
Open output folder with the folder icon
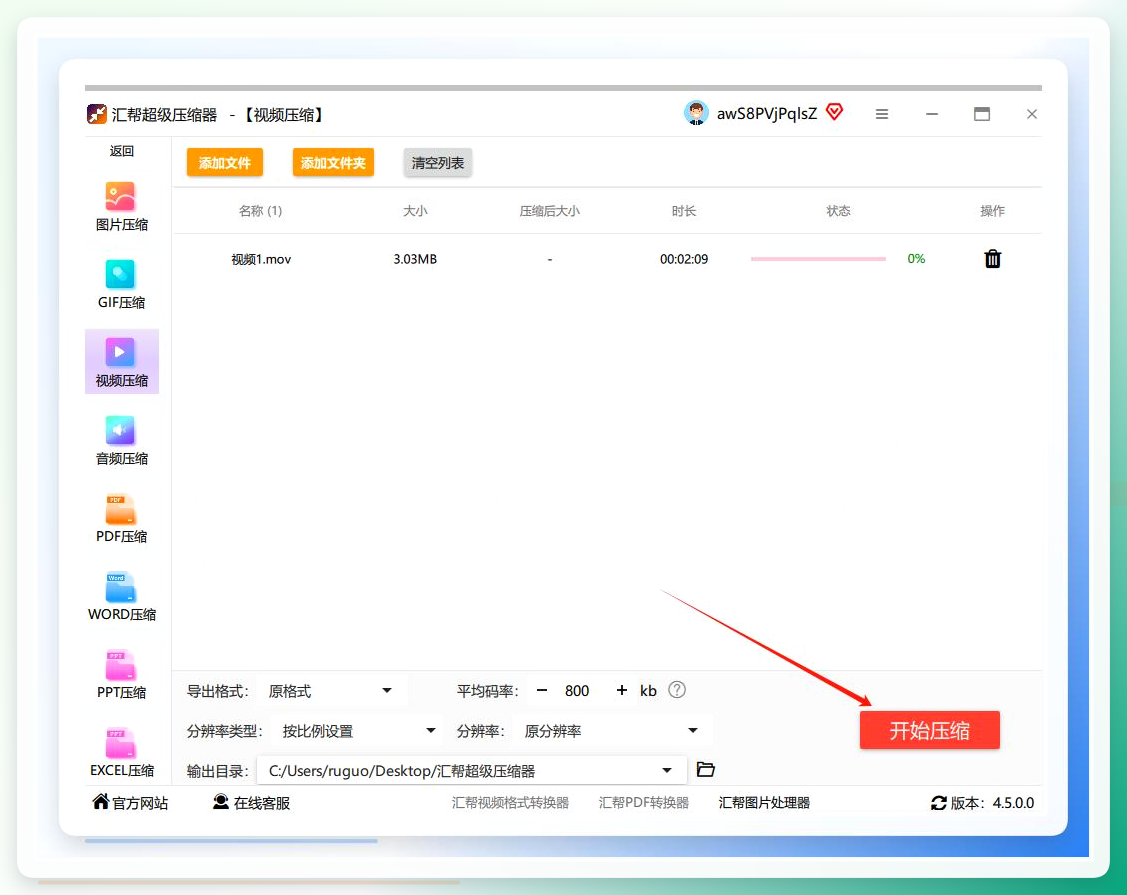point(706,770)
